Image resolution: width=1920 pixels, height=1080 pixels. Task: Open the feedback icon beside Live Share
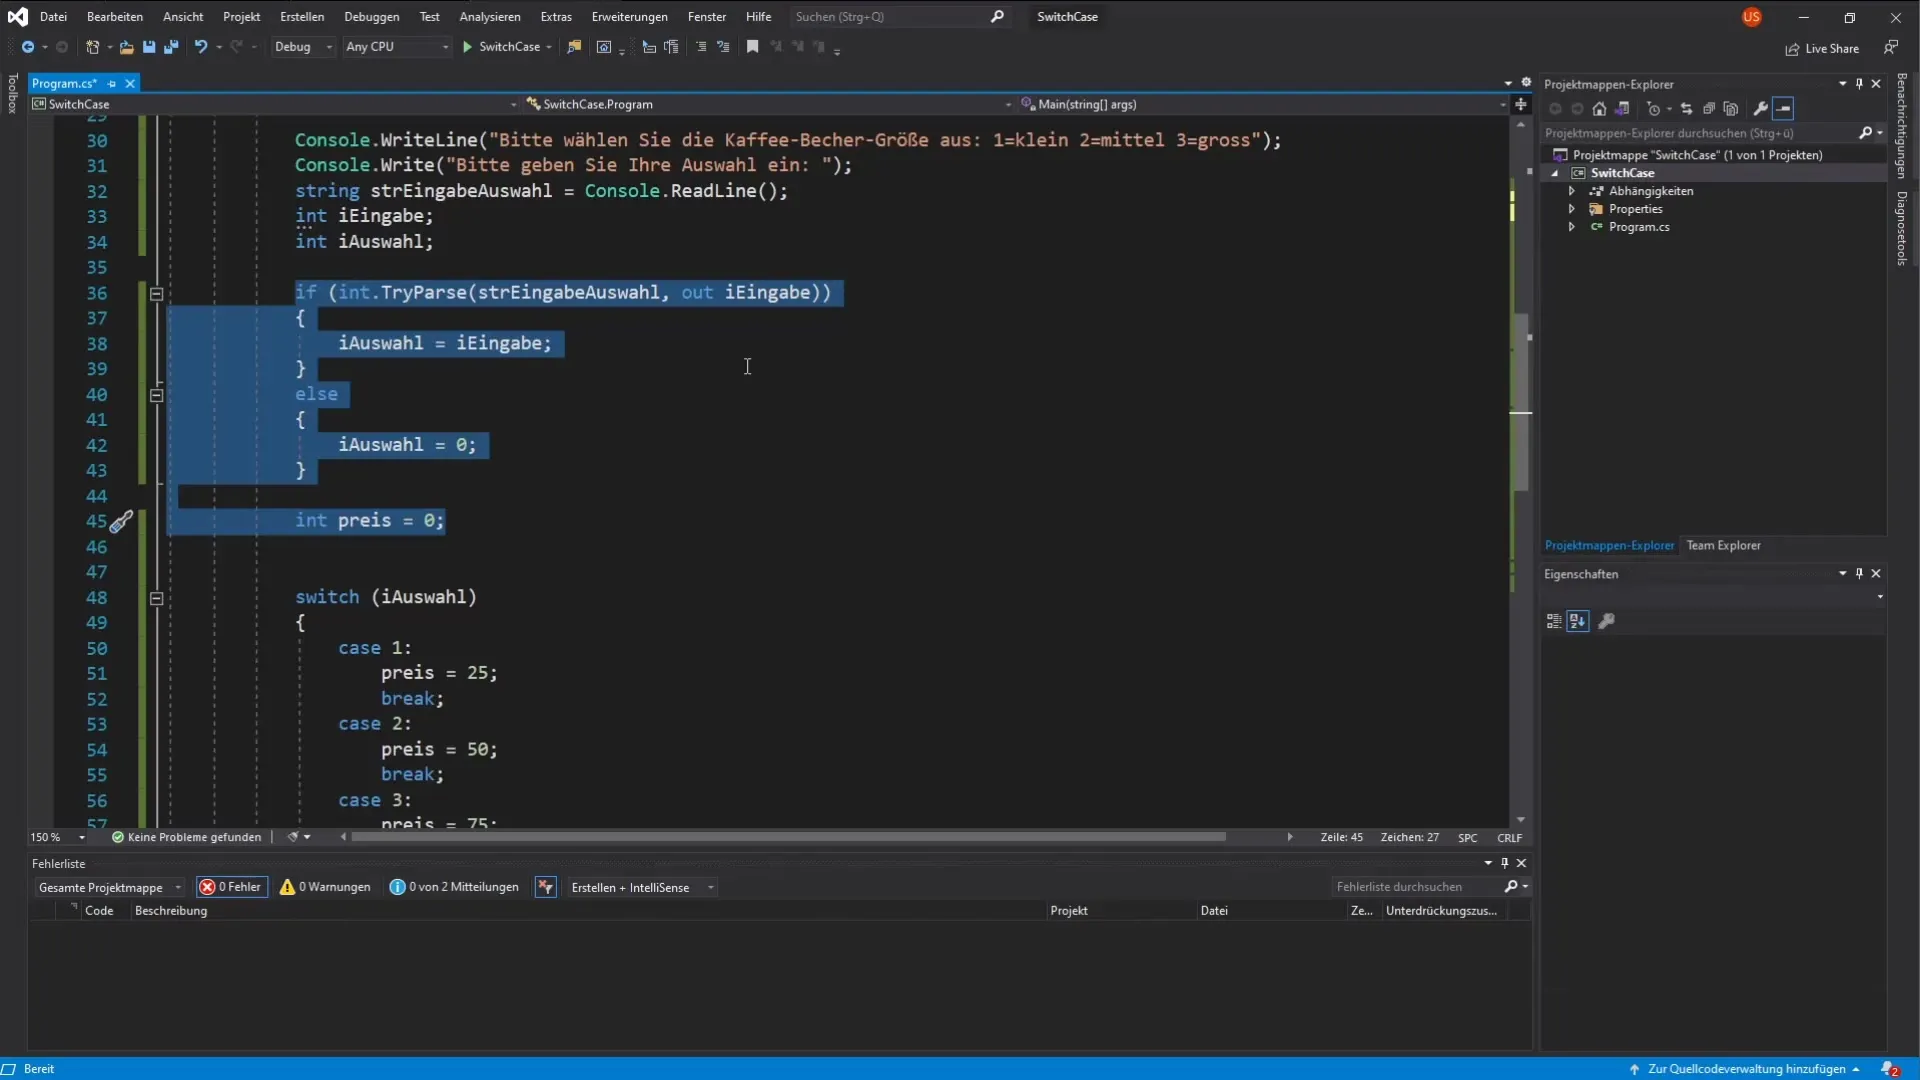coord(1891,48)
